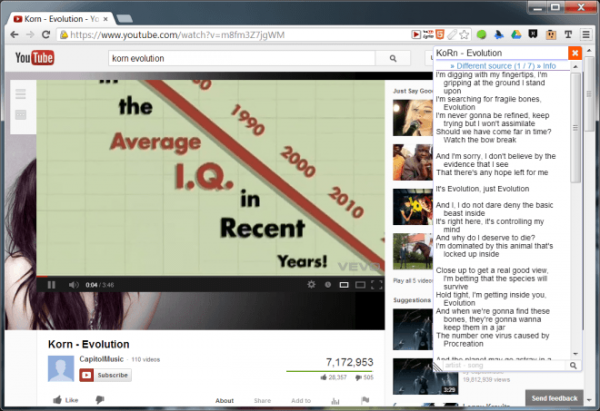Click the 'Different source (1 / 7)' link
Image resolution: width=600 pixels, height=411 pixels.
(x=493, y=66)
